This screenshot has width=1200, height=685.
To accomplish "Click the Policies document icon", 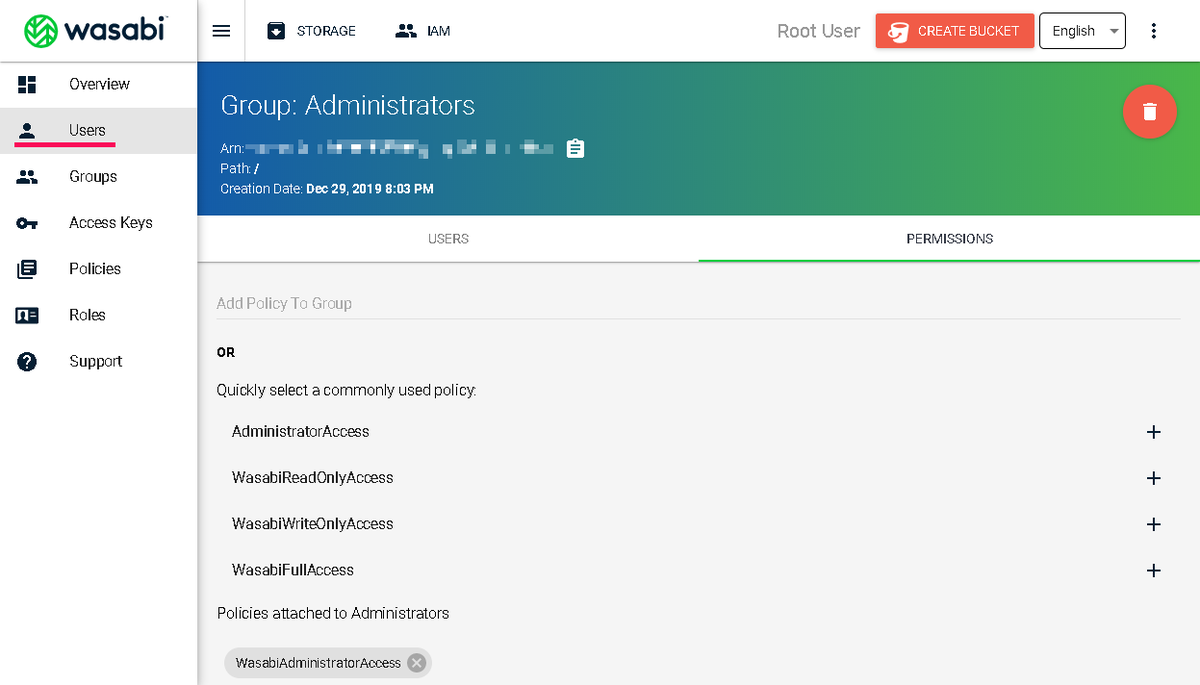I will [27, 269].
